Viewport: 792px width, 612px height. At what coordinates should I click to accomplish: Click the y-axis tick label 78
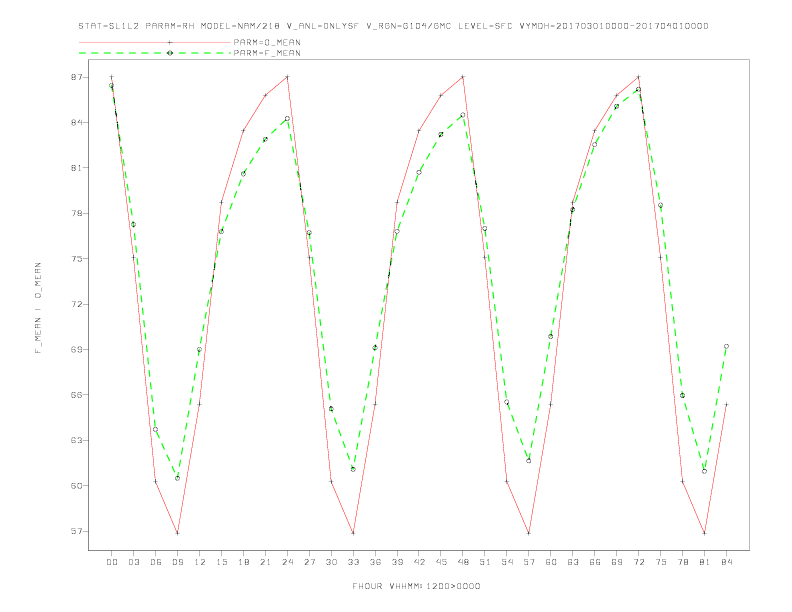(77, 213)
